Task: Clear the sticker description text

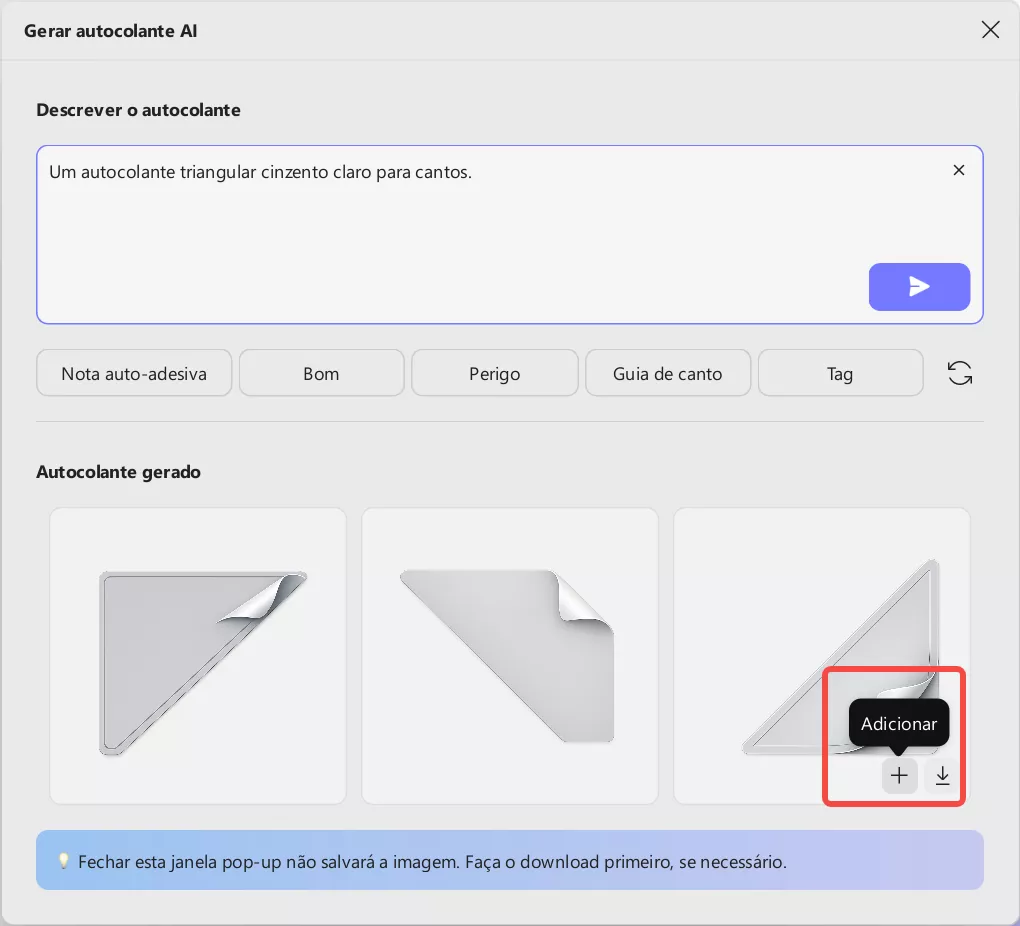Action: point(958,170)
